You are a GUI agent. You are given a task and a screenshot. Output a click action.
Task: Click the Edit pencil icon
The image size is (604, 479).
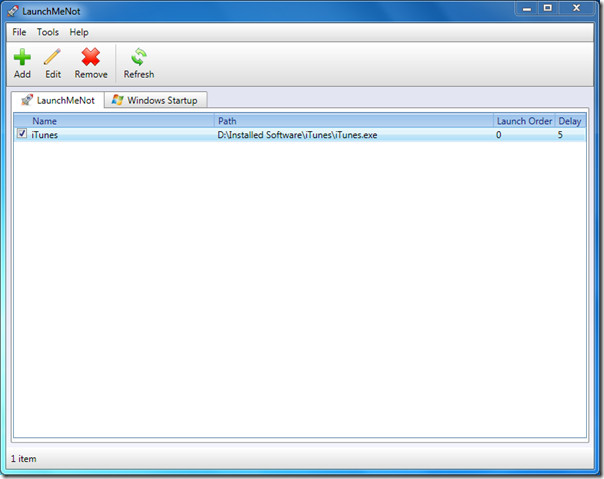point(52,57)
